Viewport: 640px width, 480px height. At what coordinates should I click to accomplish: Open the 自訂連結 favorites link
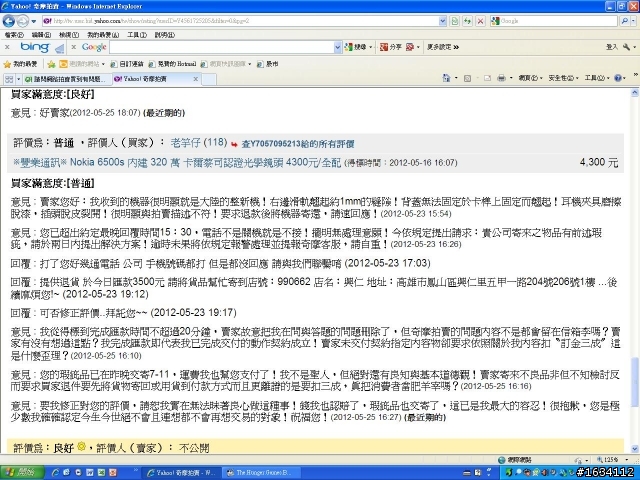point(127,64)
